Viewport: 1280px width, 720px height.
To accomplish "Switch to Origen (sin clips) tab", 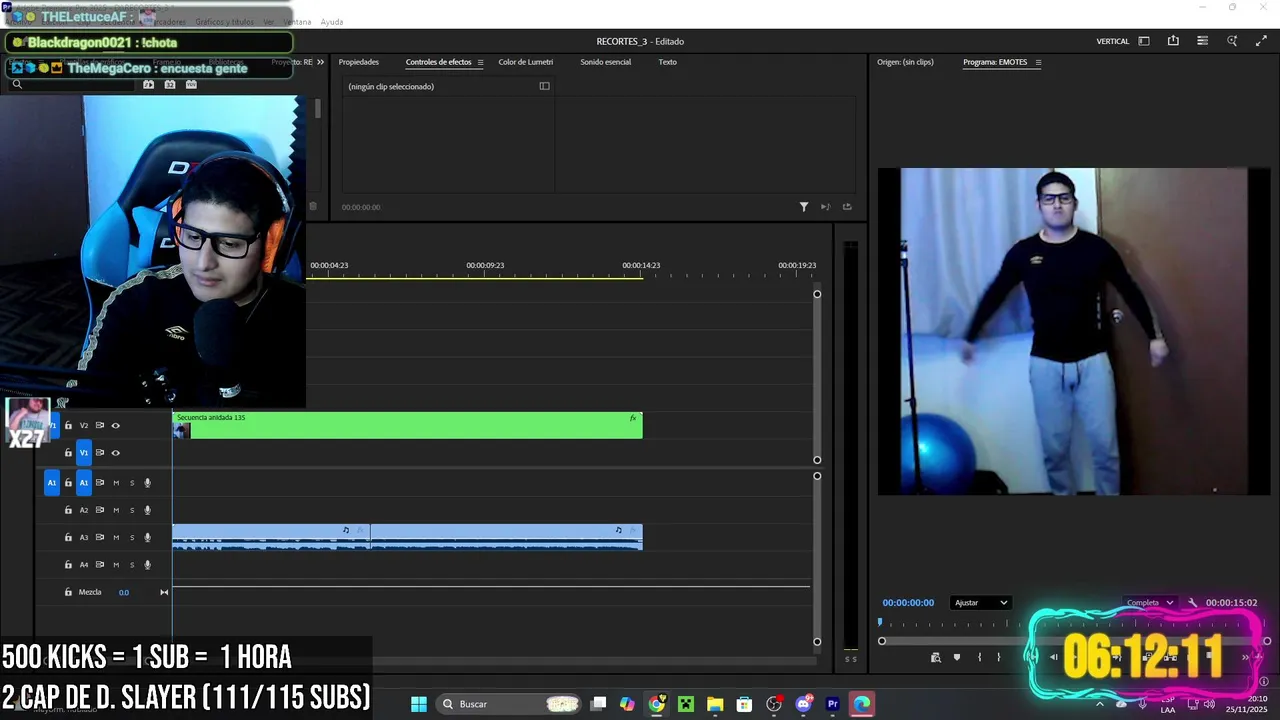I will tap(905, 62).
